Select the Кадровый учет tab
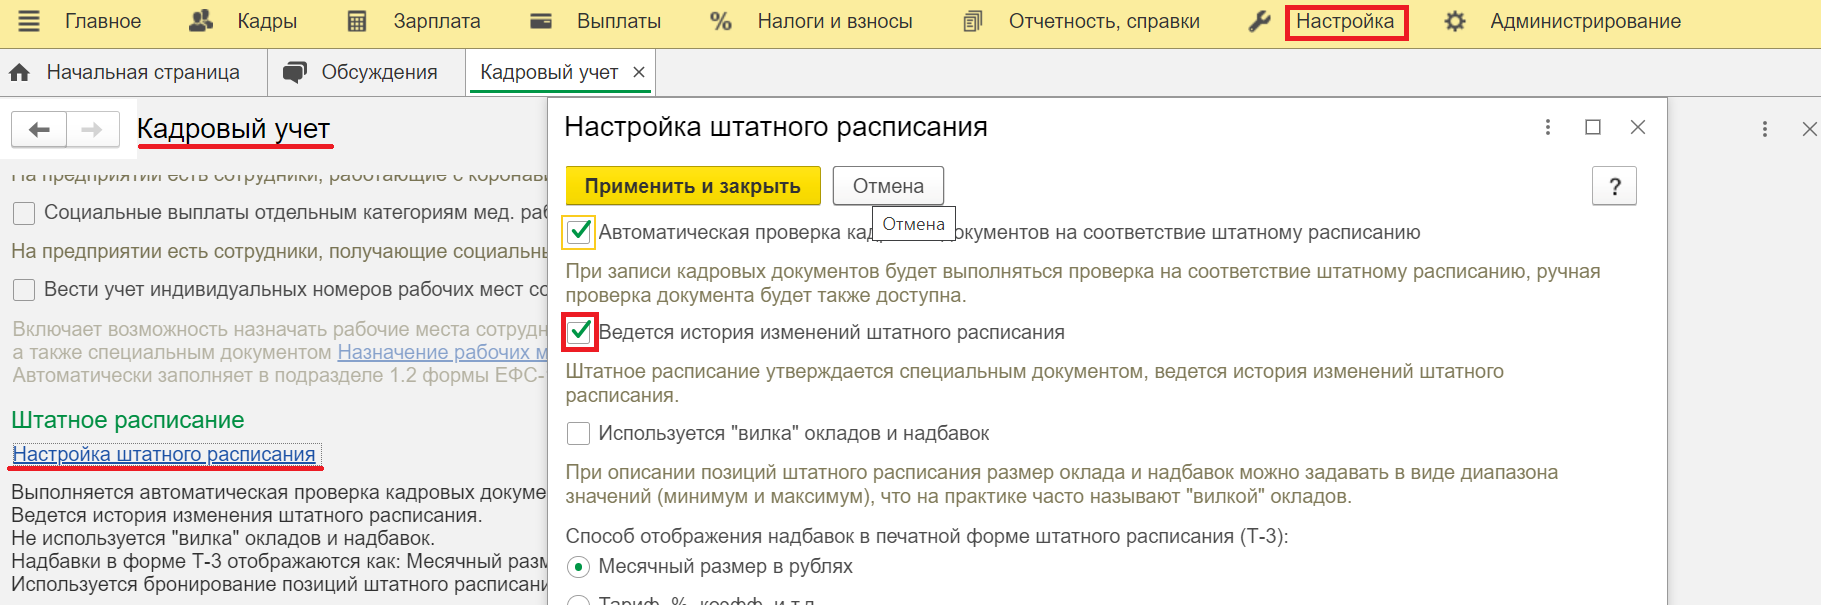 [x=549, y=72]
